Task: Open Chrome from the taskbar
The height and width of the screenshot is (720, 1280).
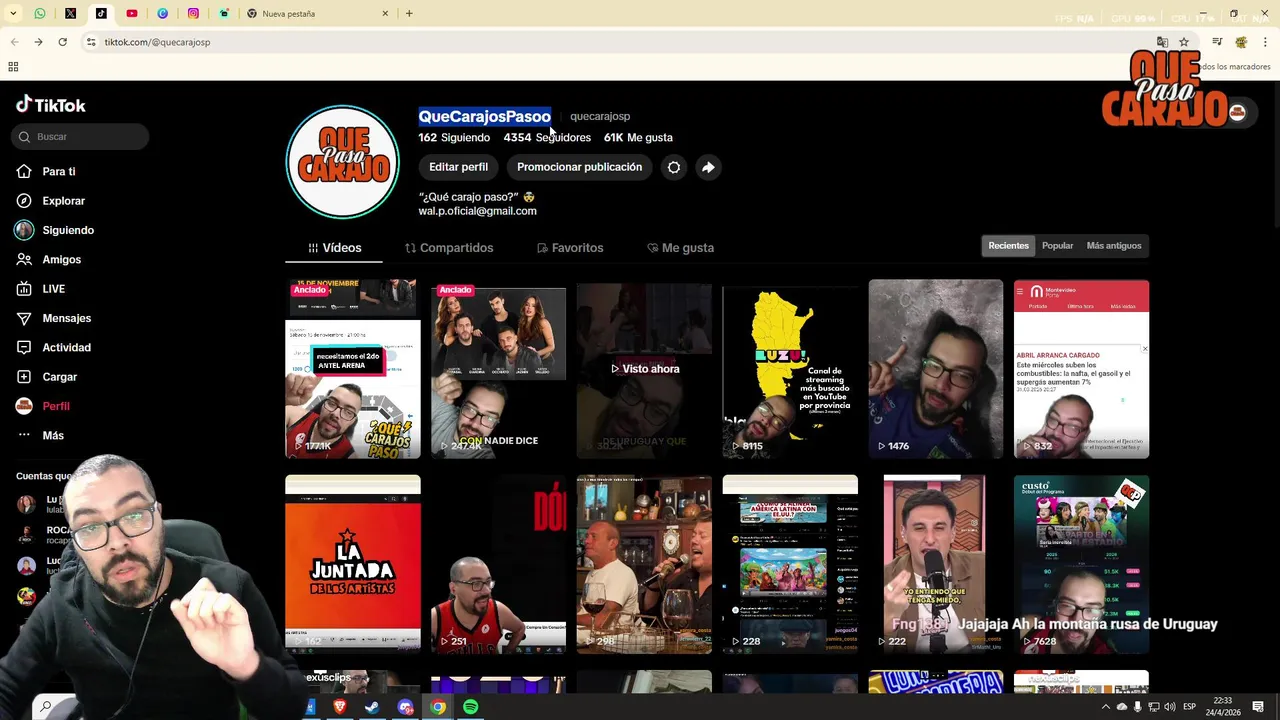Action: click(x=438, y=707)
